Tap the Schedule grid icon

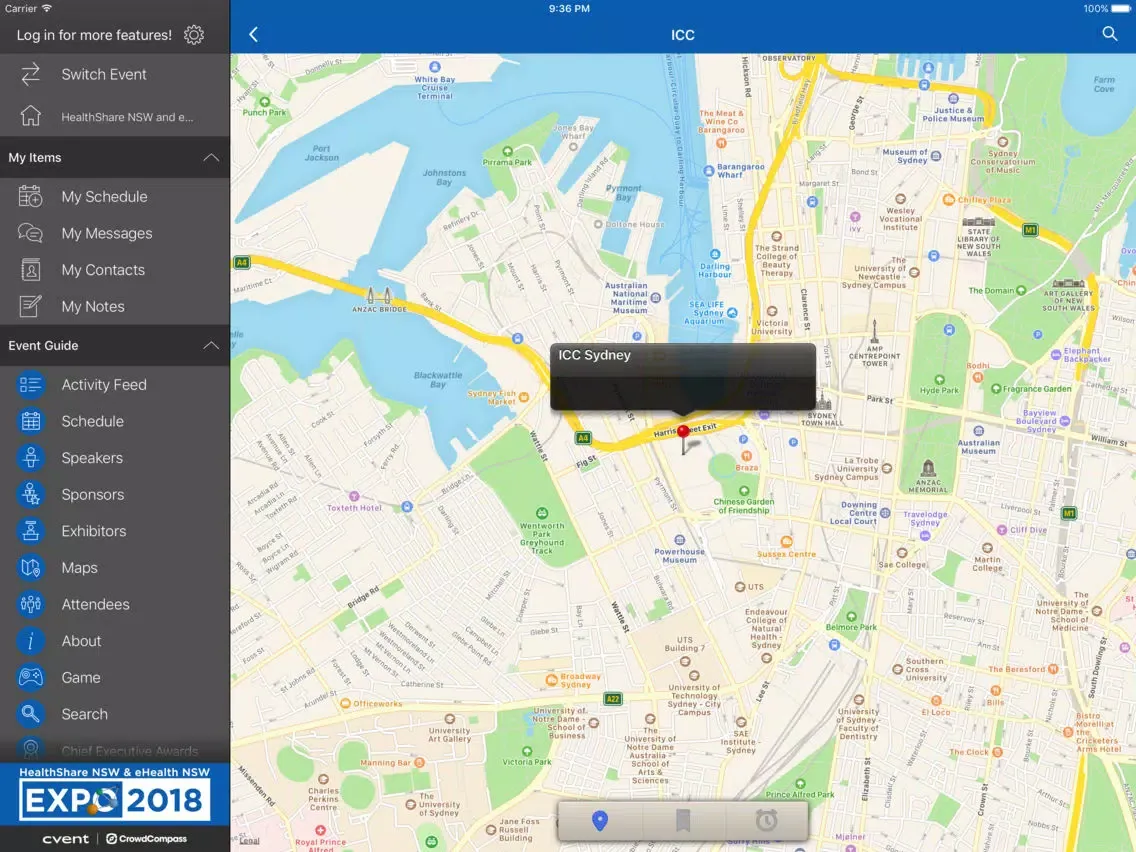[x=30, y=421]
